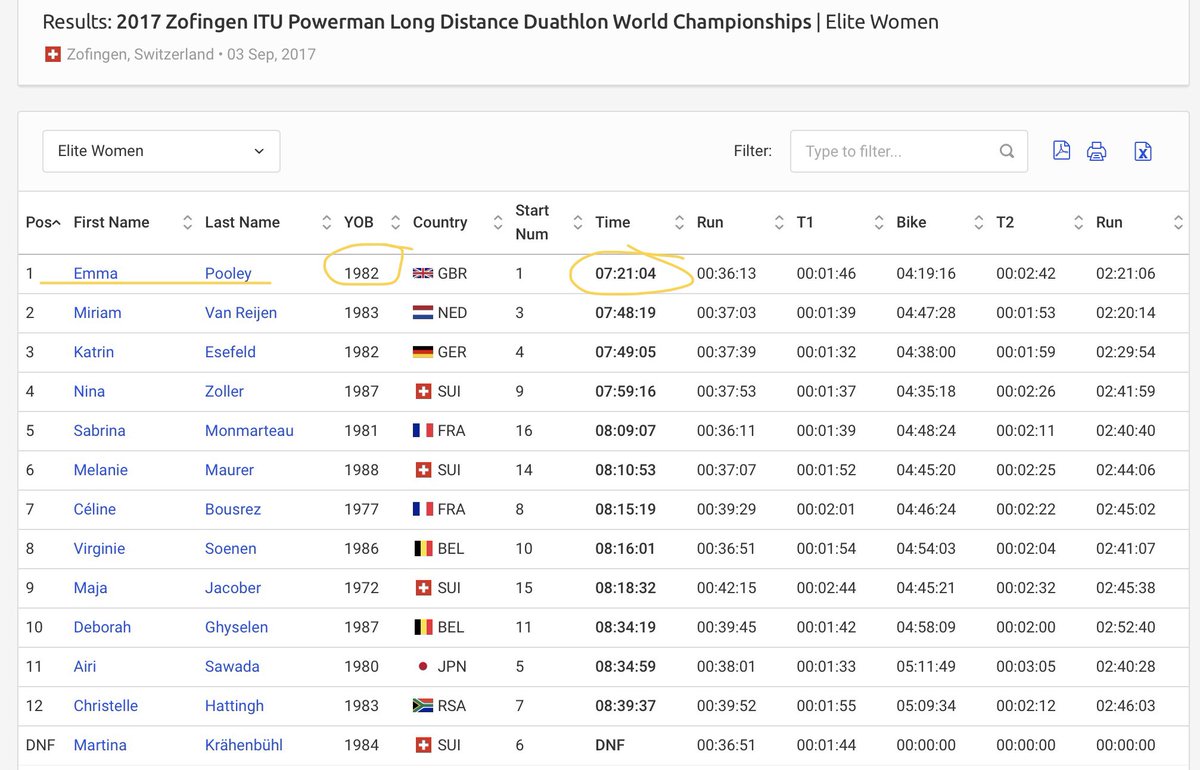1200x770 pixels.
Task: Select first run split 00:42:15
Action: tap(726, 588)
